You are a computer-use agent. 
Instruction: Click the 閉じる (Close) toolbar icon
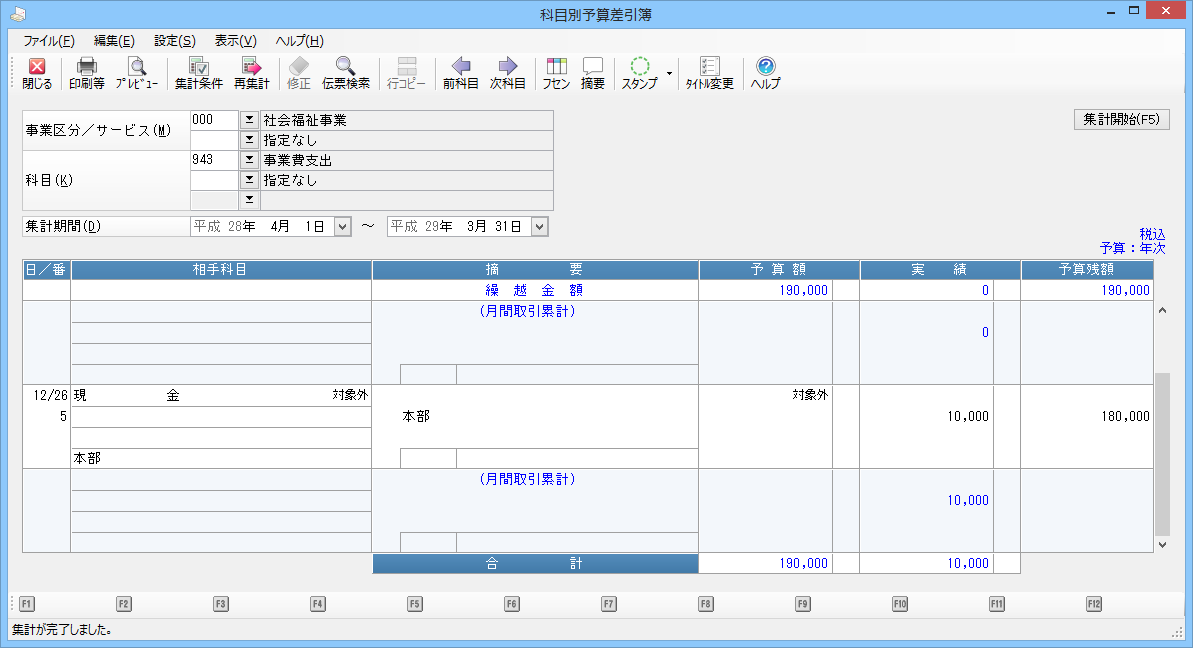[37, 73]
